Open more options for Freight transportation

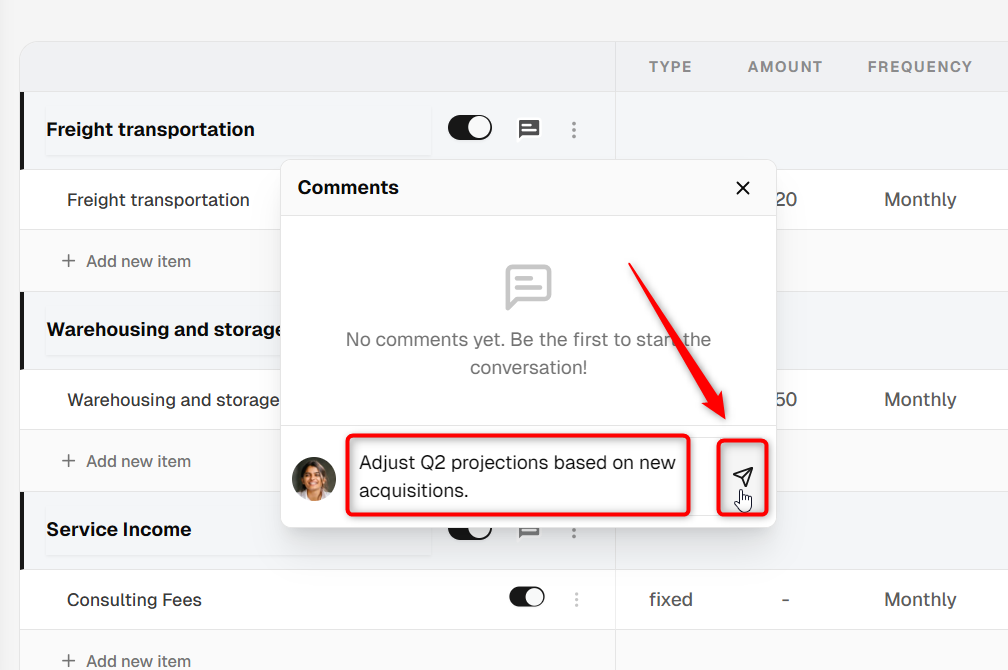[x=574, y=130]
